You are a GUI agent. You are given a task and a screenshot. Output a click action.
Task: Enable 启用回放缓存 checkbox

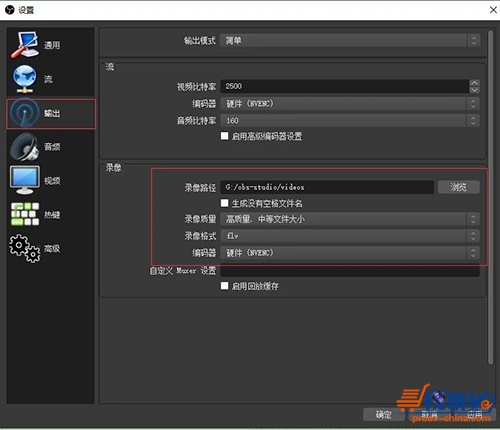225,286
